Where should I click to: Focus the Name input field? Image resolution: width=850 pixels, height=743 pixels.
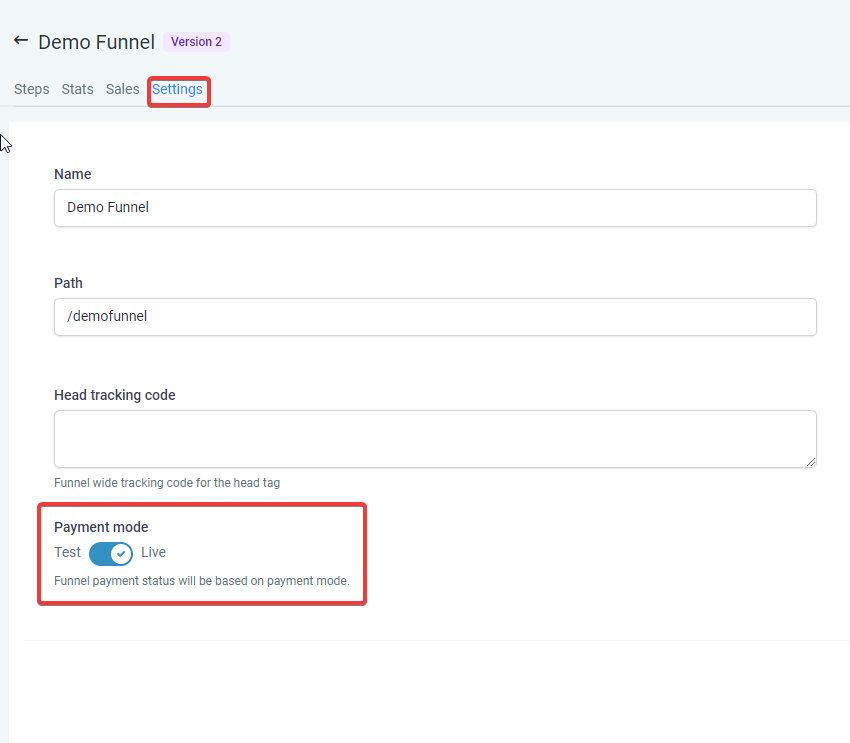coord(435,208)
